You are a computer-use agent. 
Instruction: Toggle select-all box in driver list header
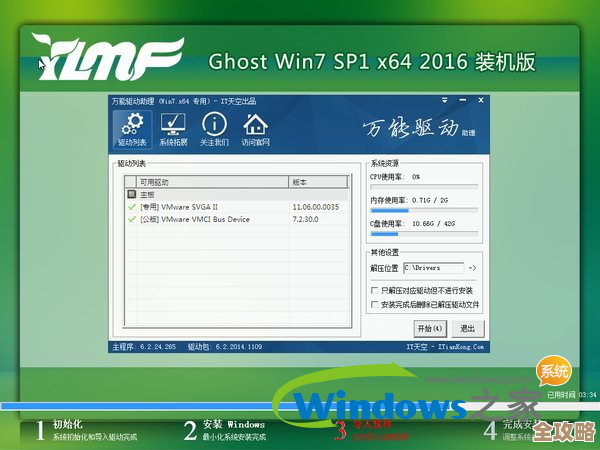pyautogui.click(x=130, y=183)
